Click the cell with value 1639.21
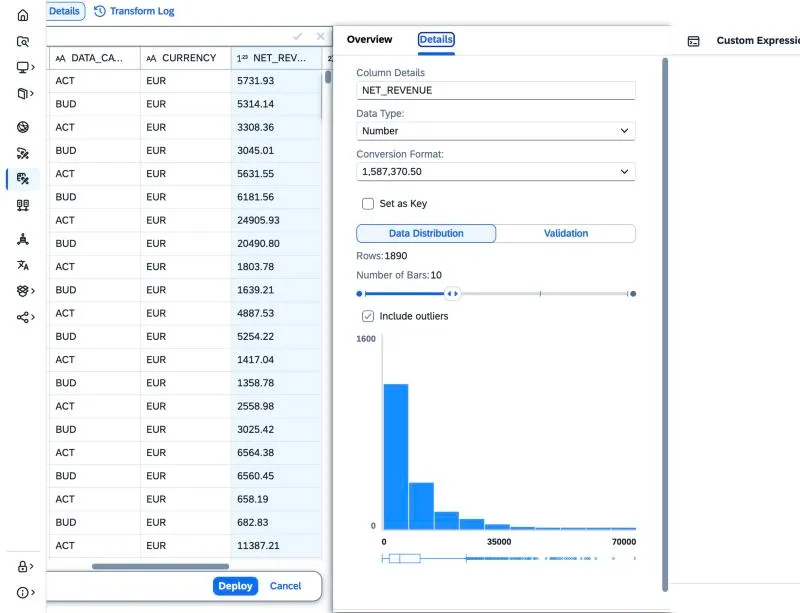Image resolution: width=800 pixels, height=613 pixels. point(276,290)
